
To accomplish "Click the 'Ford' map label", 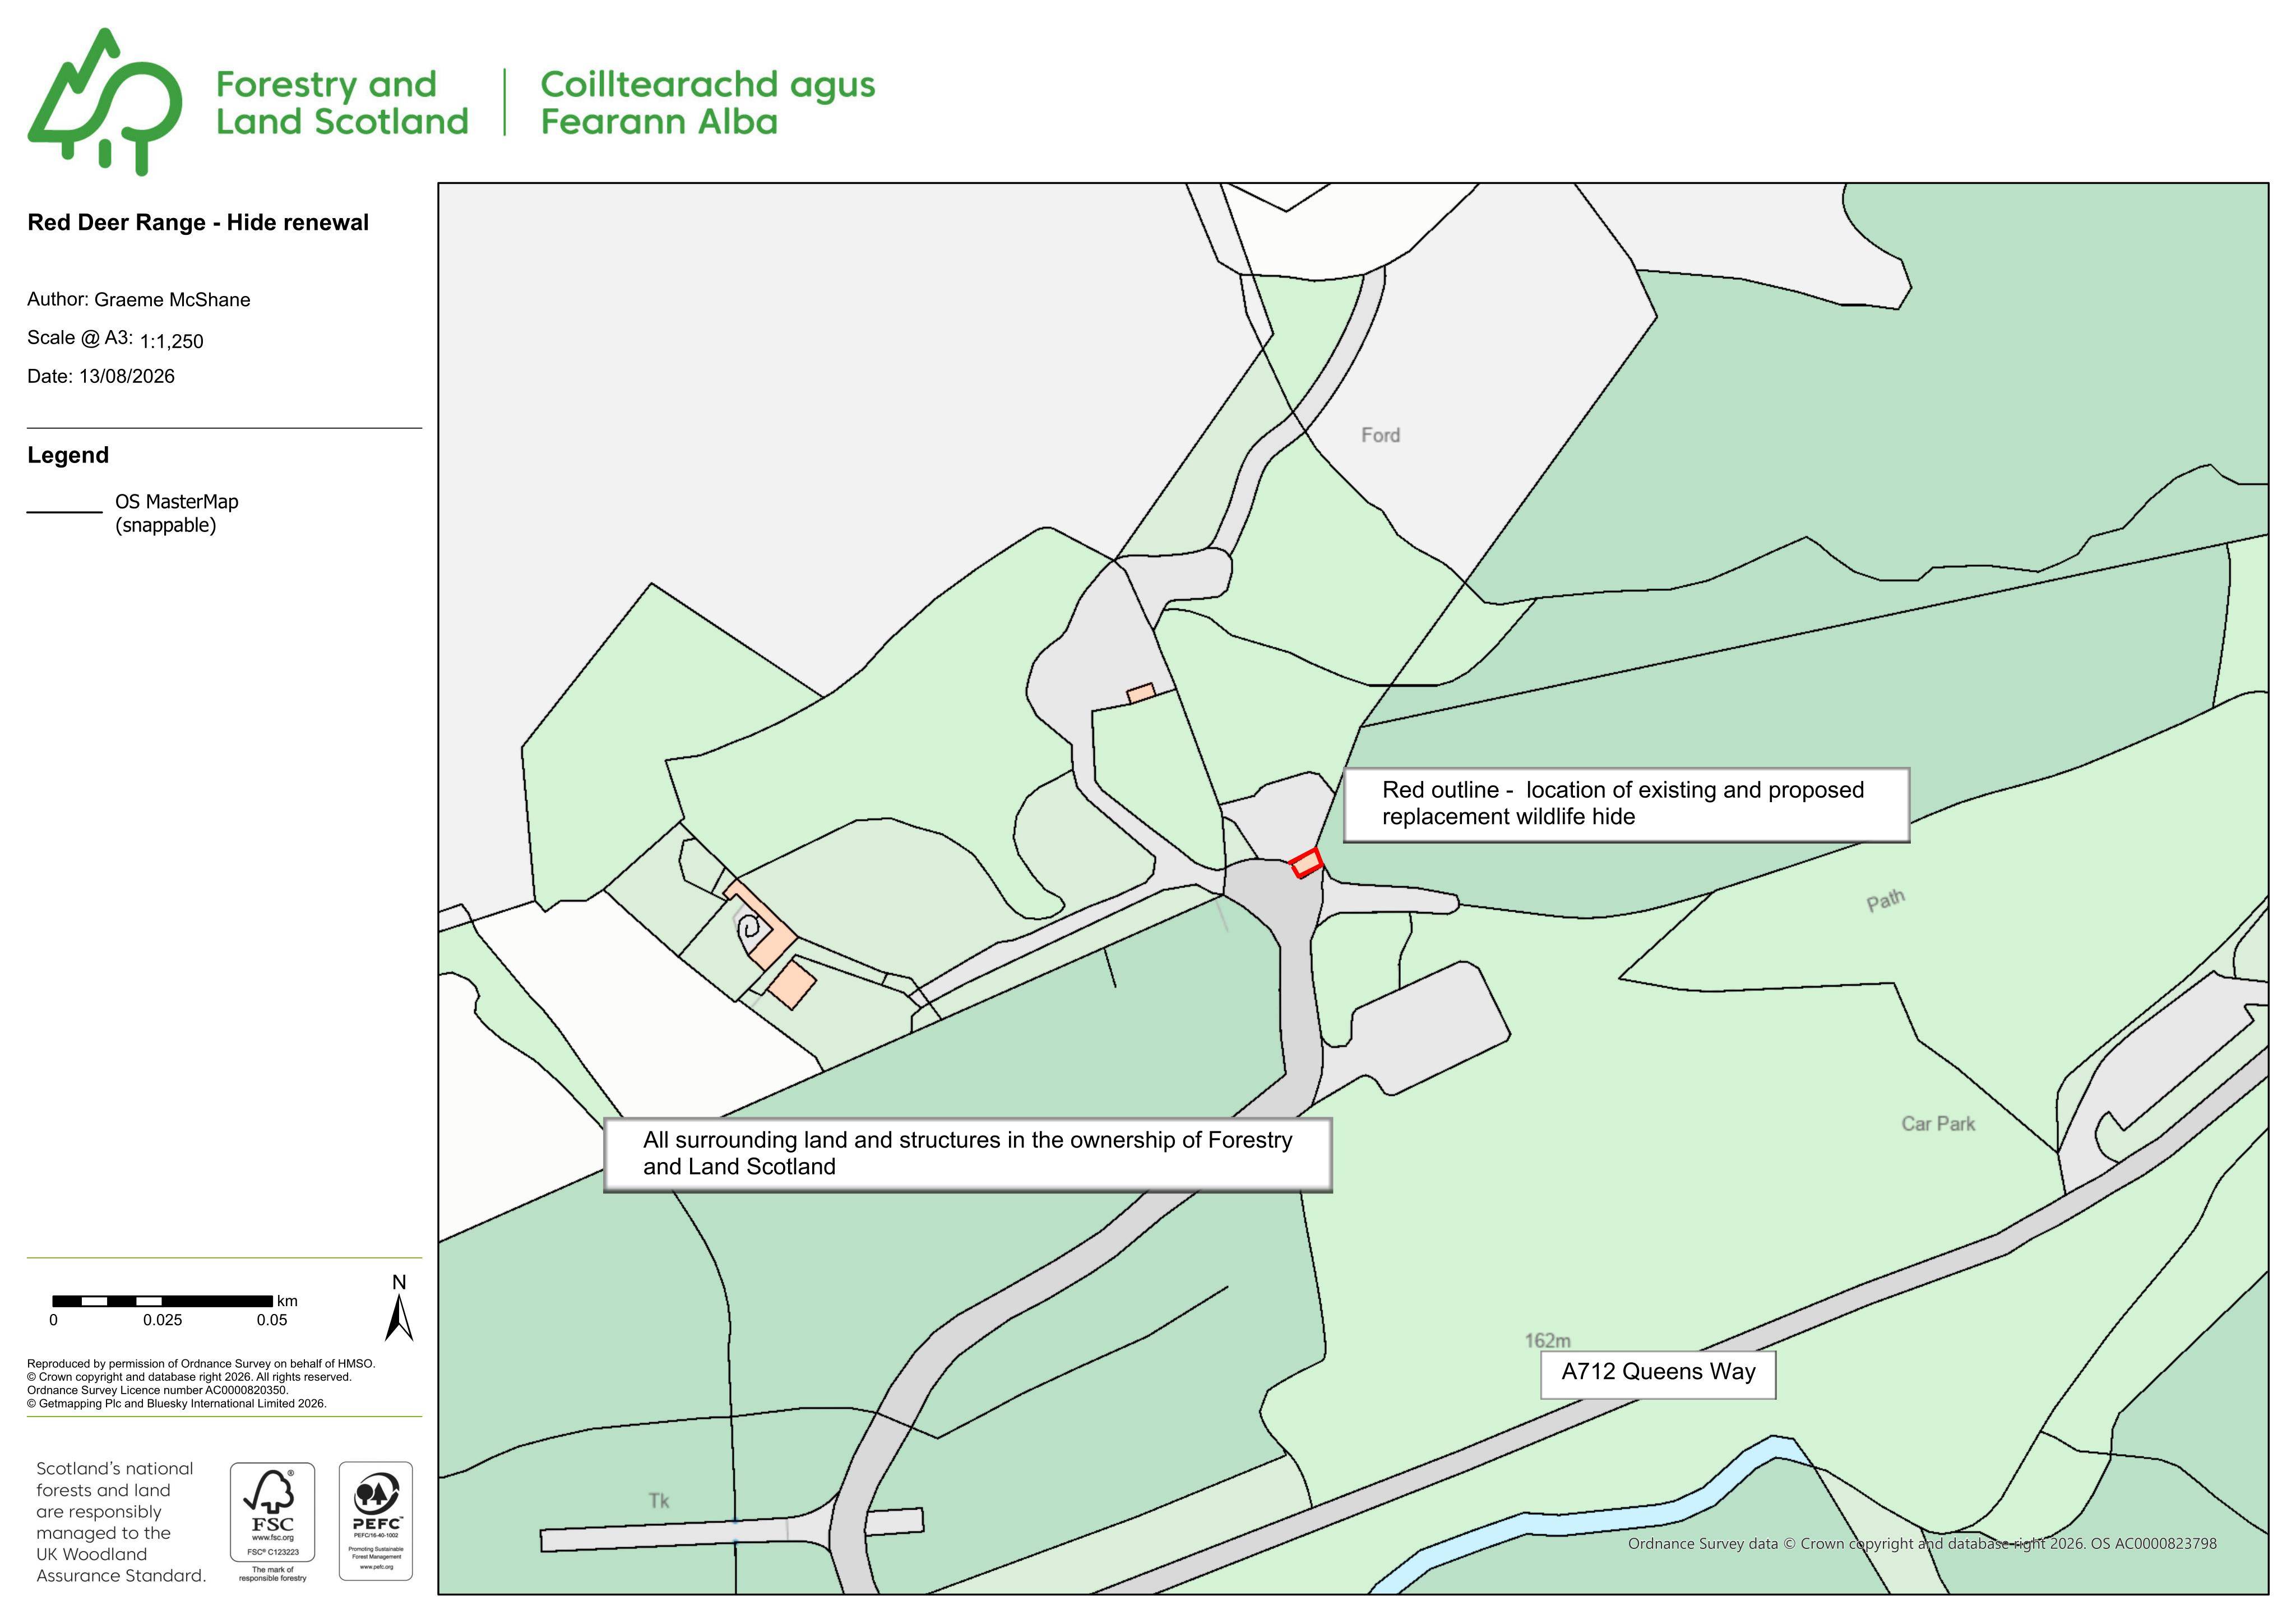I will 1380,435.
